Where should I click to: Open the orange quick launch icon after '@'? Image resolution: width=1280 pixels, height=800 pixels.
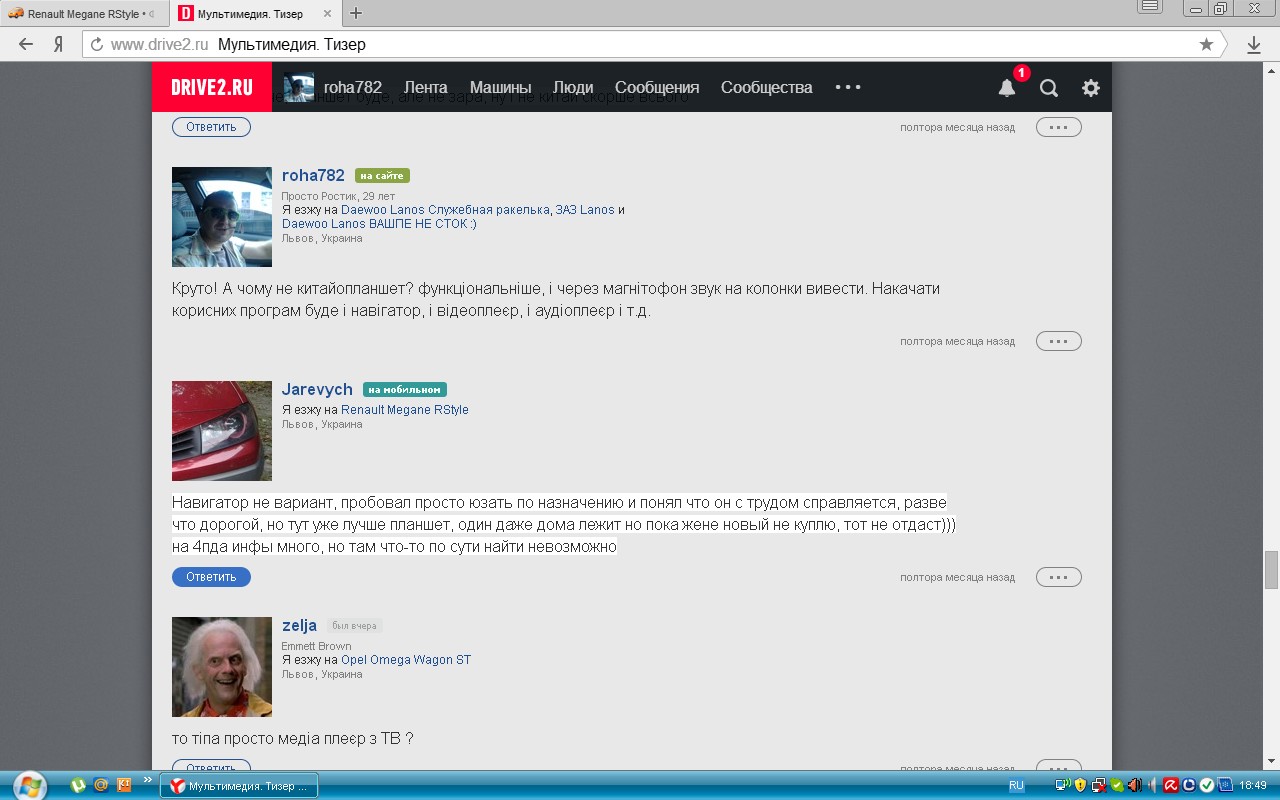click(x=124, y=785)
